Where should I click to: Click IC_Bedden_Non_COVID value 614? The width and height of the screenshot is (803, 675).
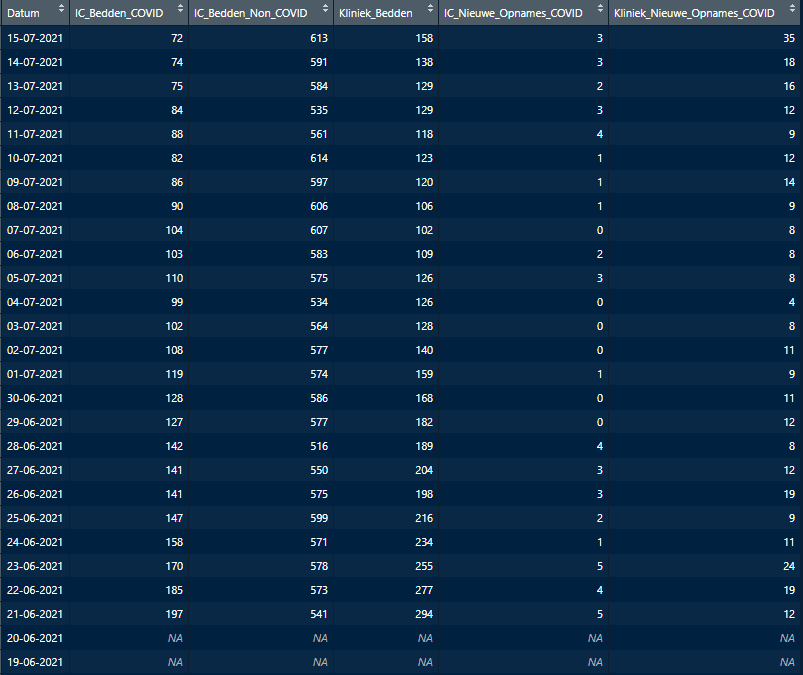(319, 158)
